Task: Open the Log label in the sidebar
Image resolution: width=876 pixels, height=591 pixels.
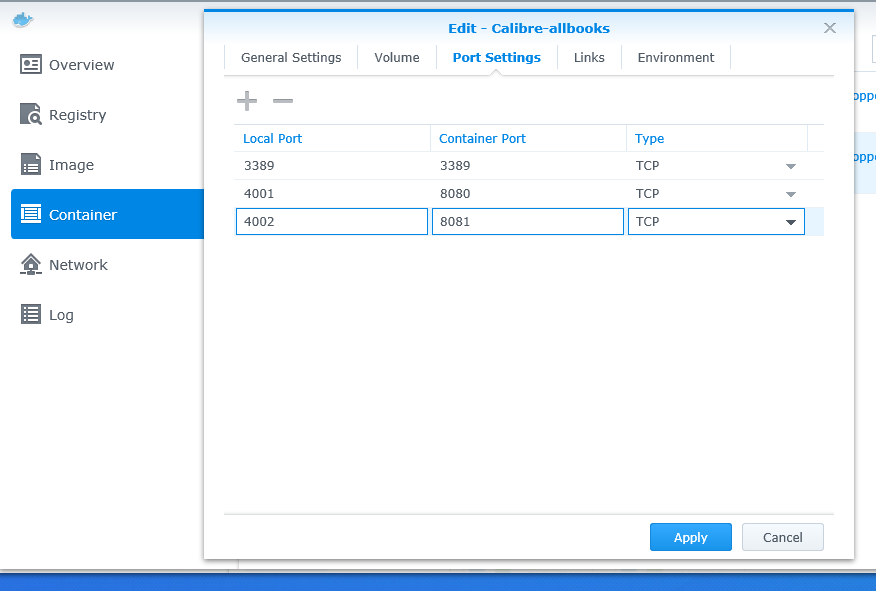Action: click(x=61, y=315)
